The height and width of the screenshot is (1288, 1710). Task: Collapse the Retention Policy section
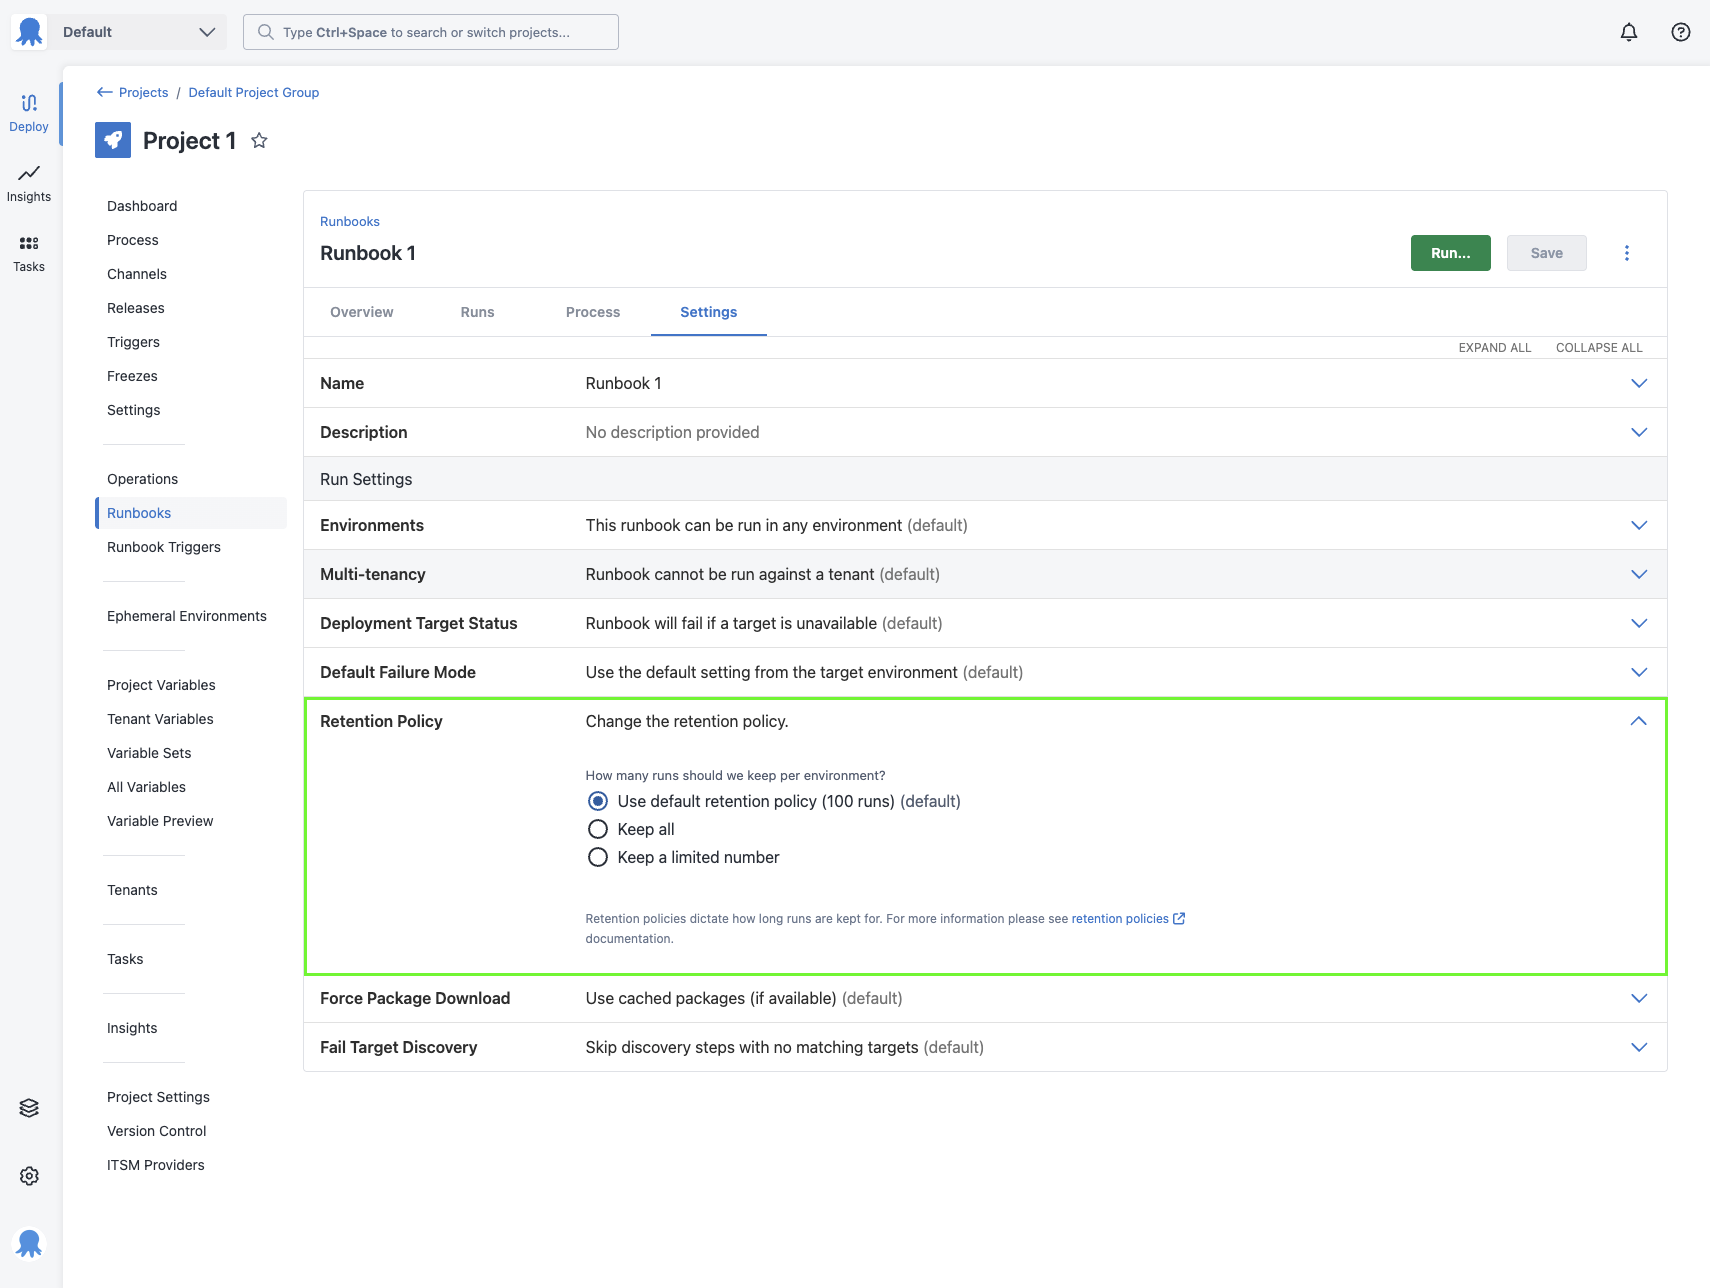click(1638, 721)
